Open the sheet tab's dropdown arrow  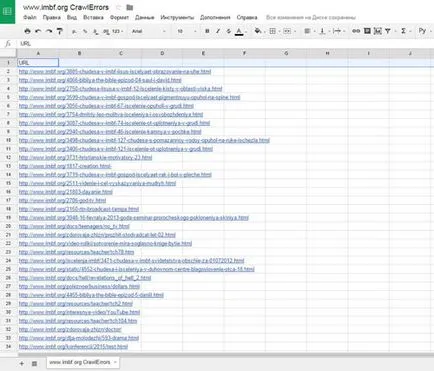(x=115, y=362)
